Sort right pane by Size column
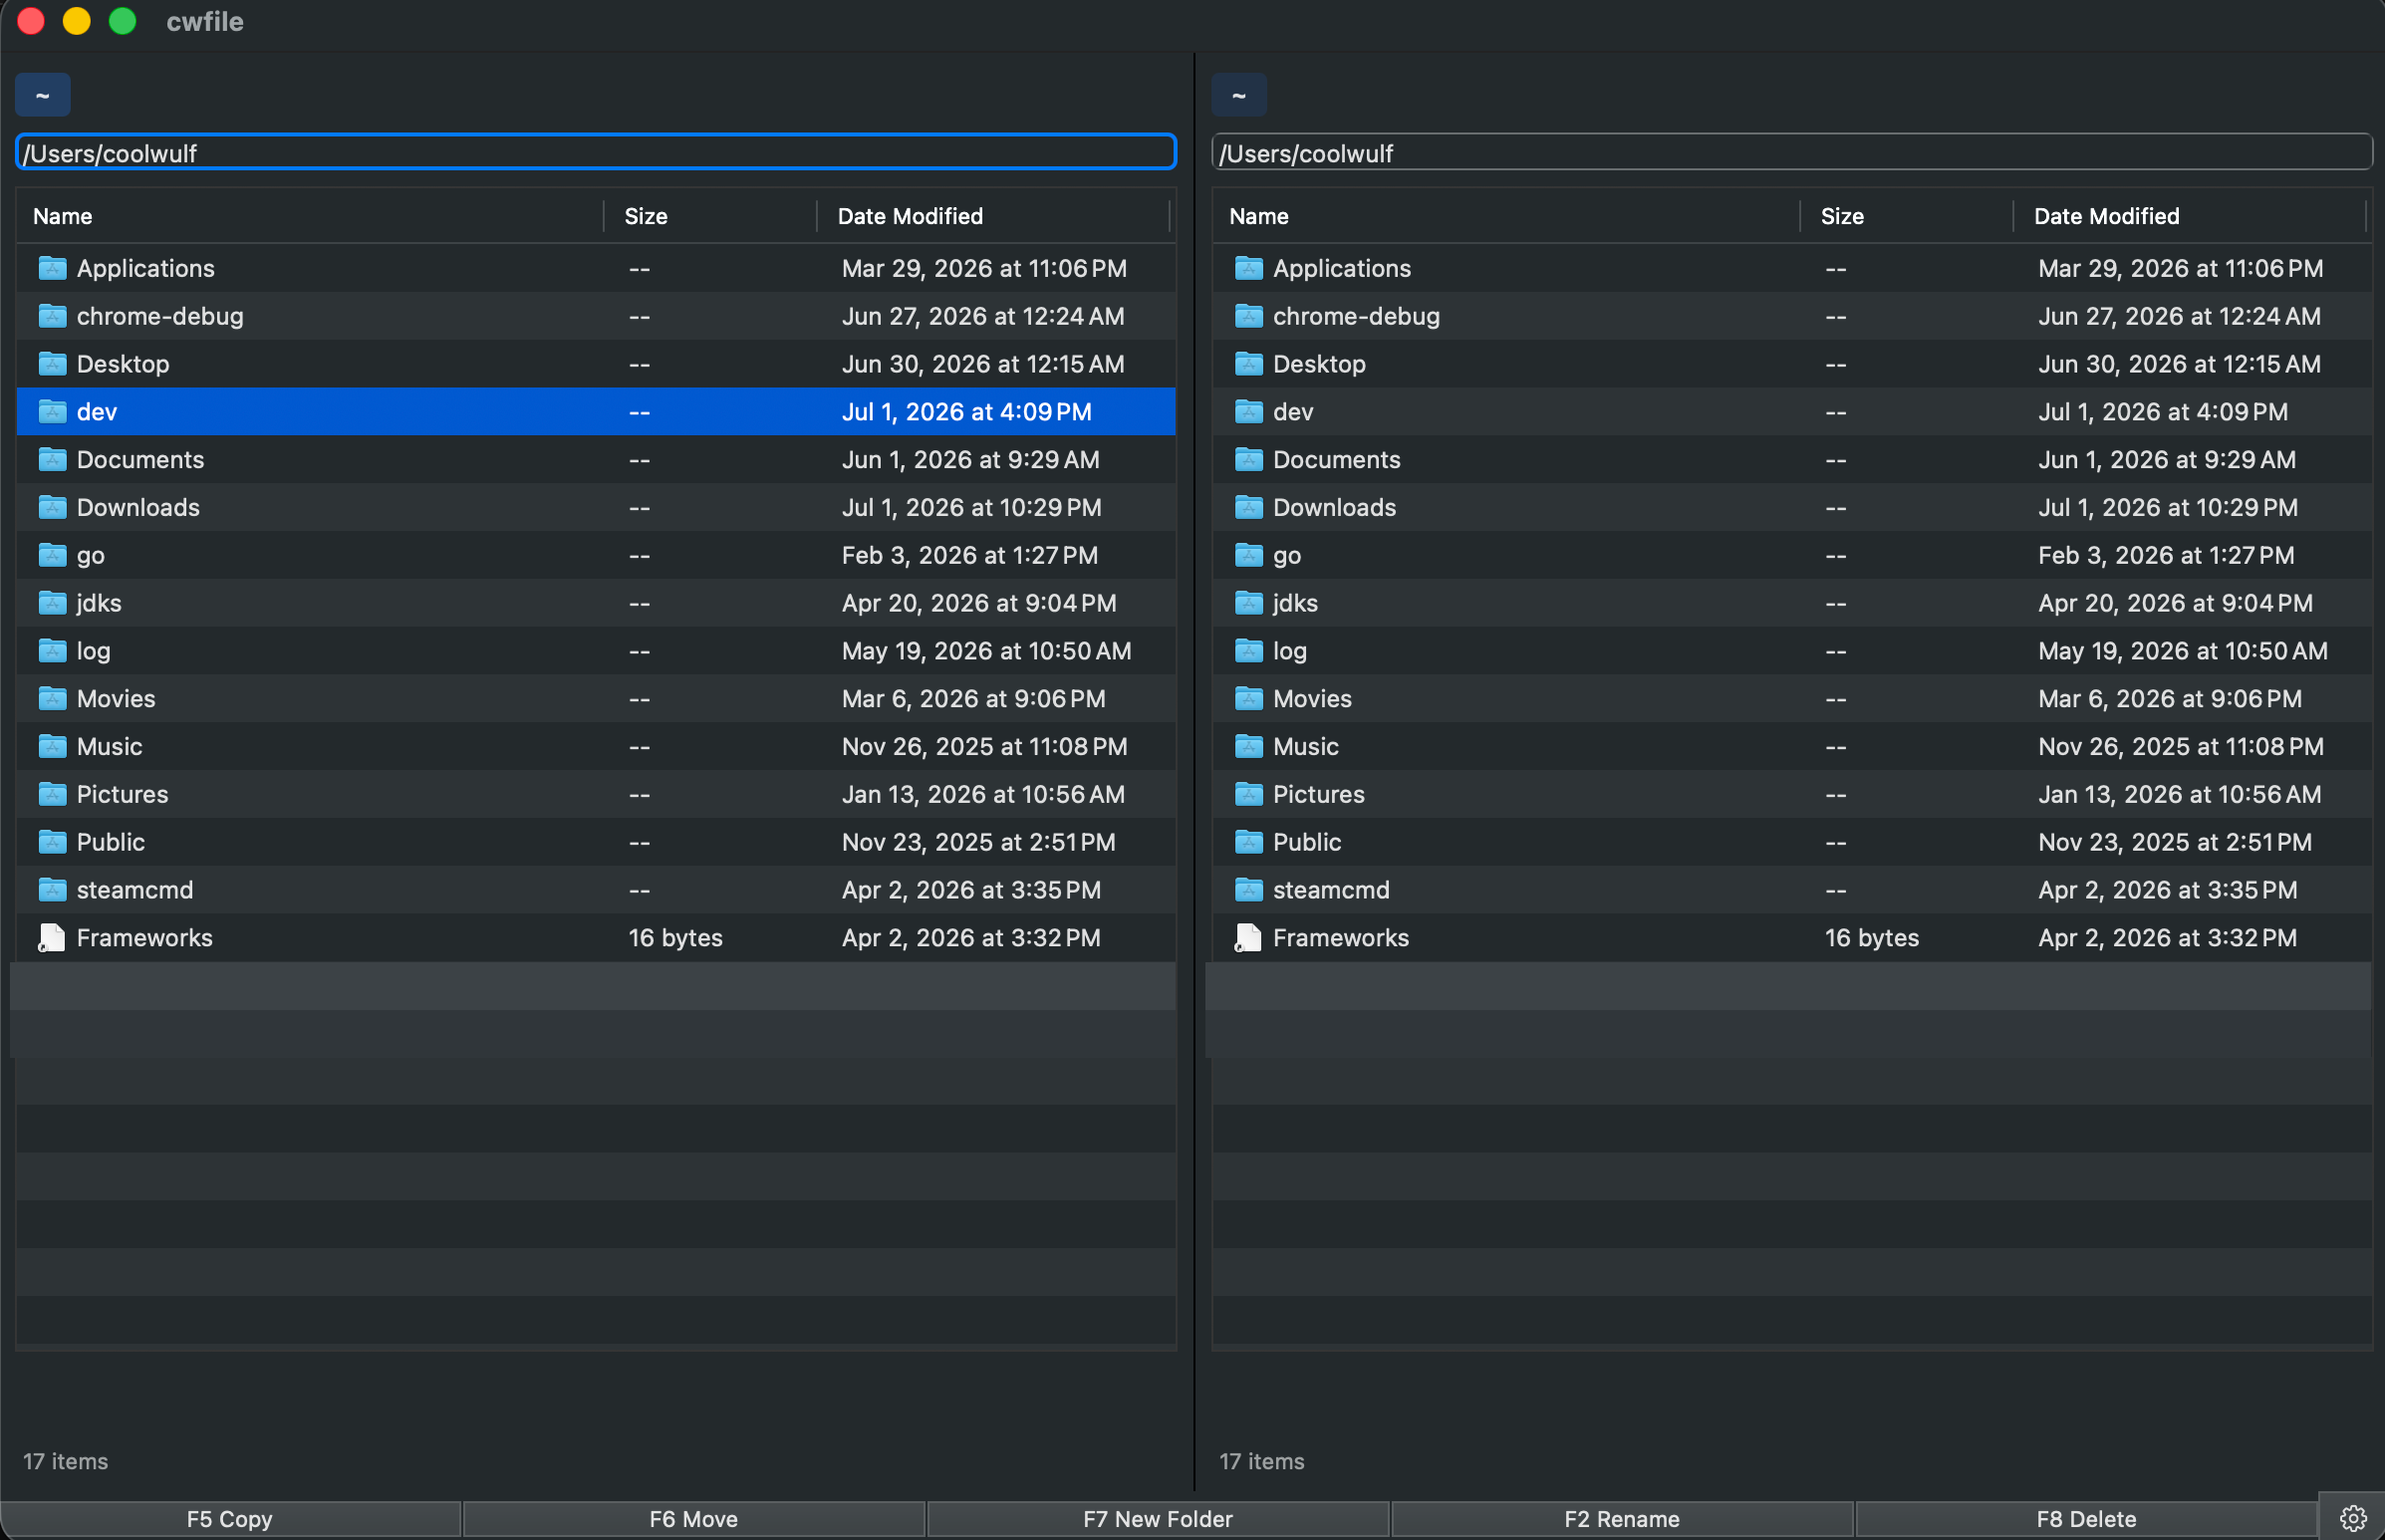The width and height of the screenshot is (2385, 1540). tap(1907, 216)
